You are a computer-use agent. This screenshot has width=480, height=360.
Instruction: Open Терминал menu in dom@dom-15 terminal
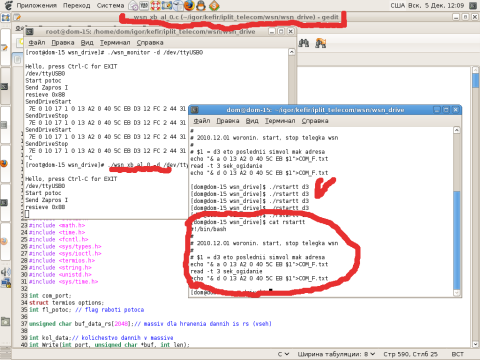coord(280,121)
